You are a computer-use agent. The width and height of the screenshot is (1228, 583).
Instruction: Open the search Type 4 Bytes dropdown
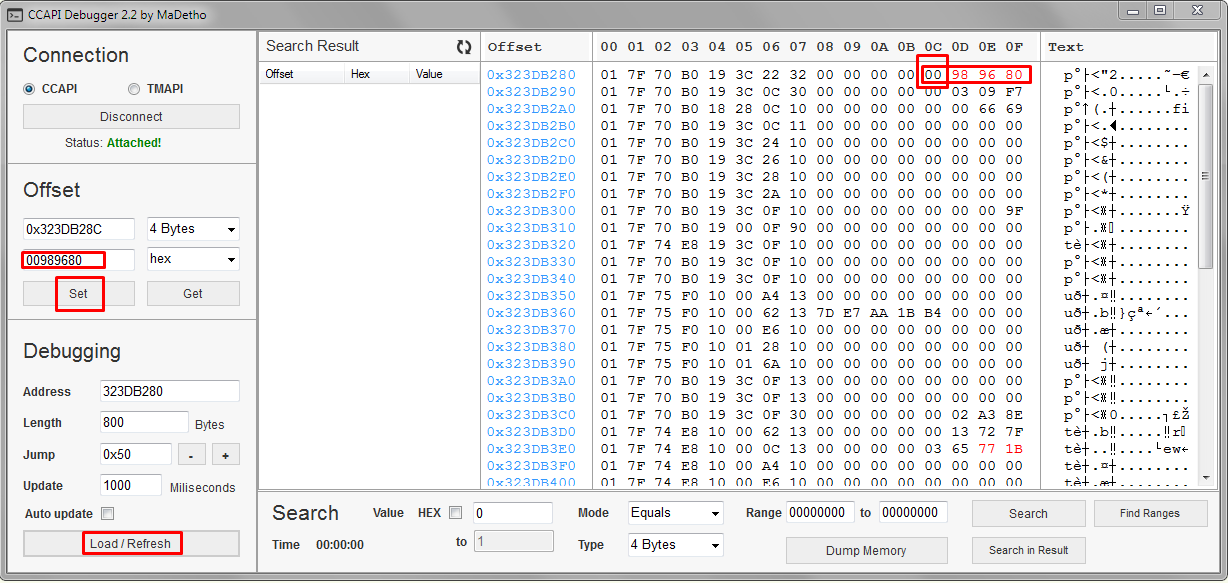point(675,545)
